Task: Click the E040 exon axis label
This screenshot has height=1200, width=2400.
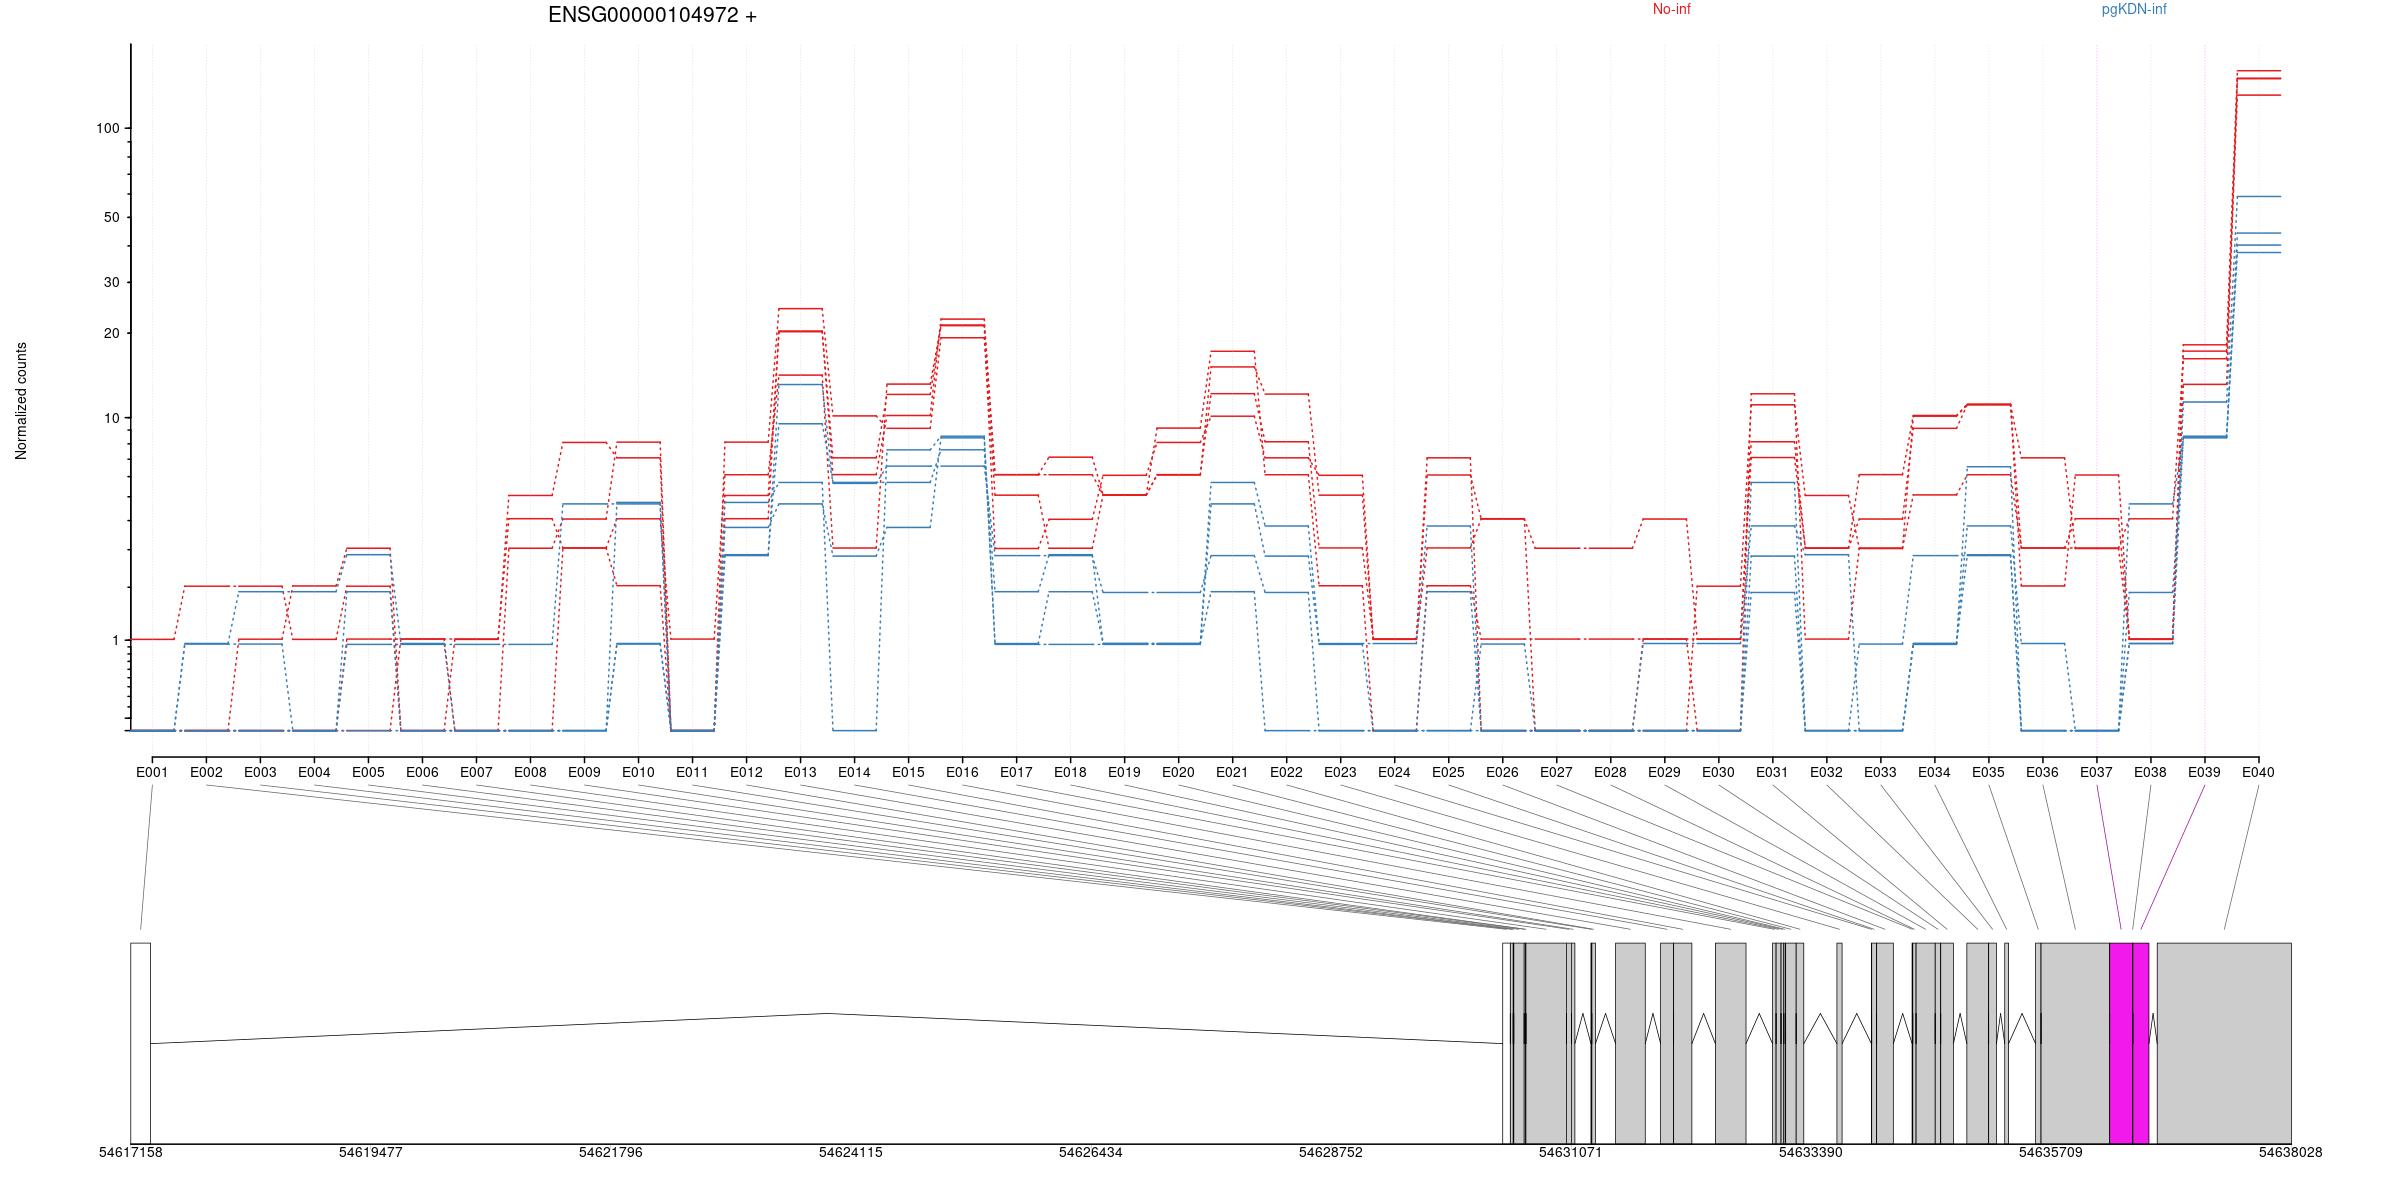Action: pyautogui.click(x=2258, y=772)
